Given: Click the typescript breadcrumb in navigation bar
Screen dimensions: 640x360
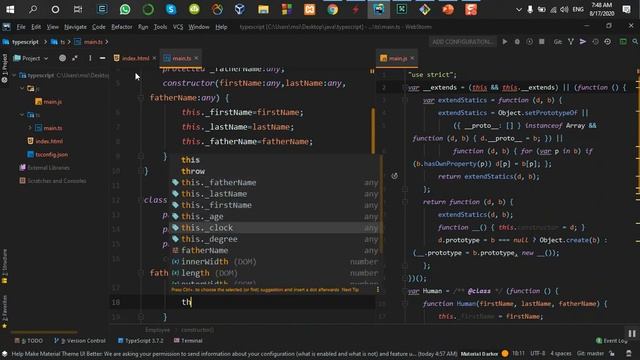Looking at the screenshot, I should pyautogui.click(x=25, y=42).
